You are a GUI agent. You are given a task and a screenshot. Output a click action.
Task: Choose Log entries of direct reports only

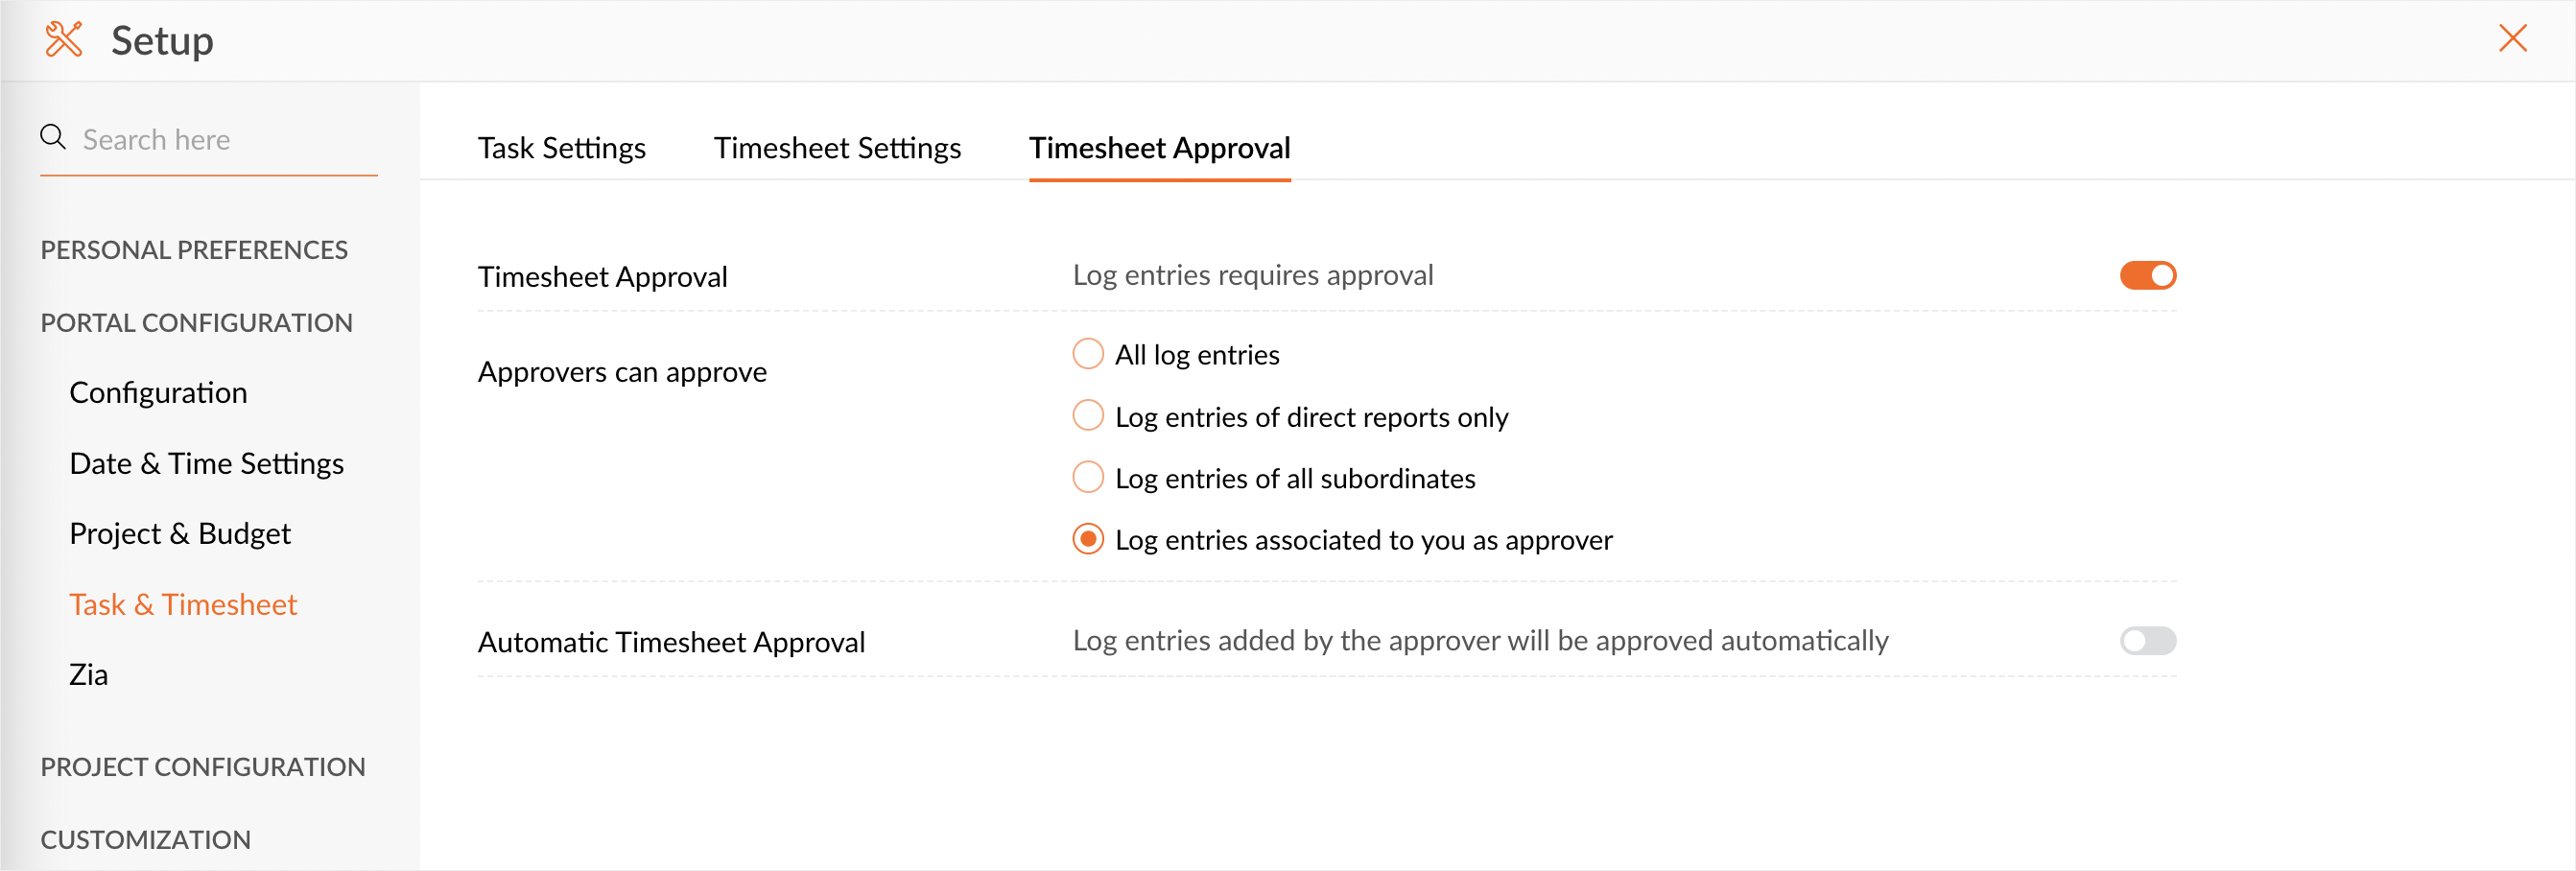[x=1087, y=416]
